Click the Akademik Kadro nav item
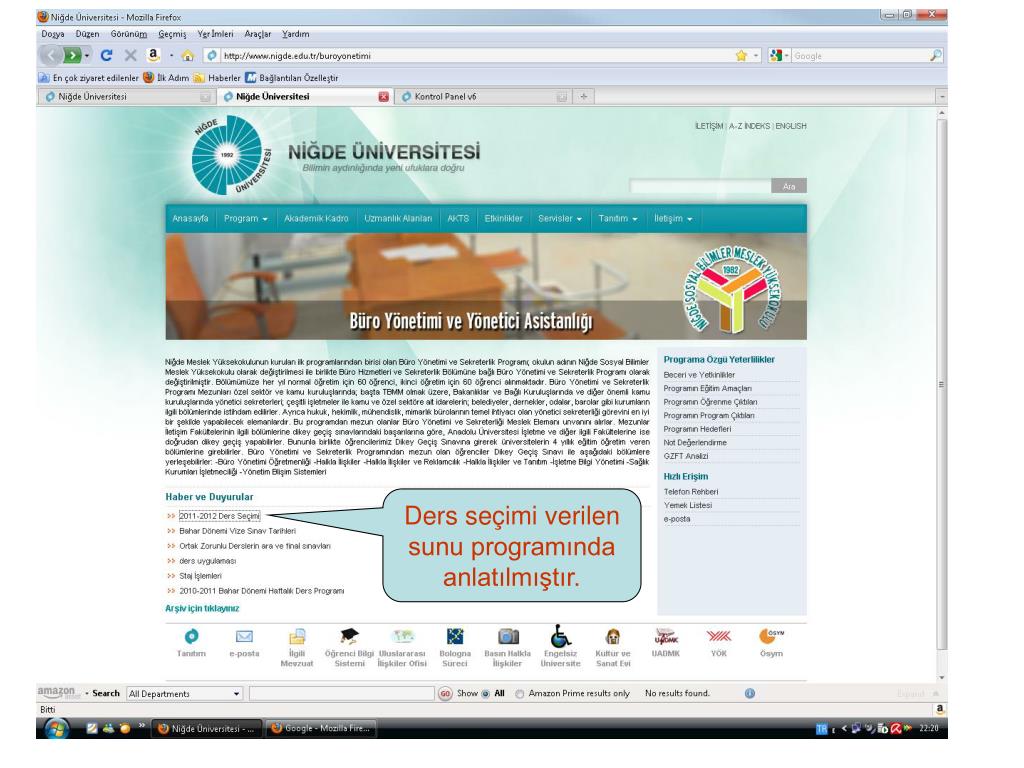The width and height of the screenshot is (1024, 768). click(x=316, y=219)
